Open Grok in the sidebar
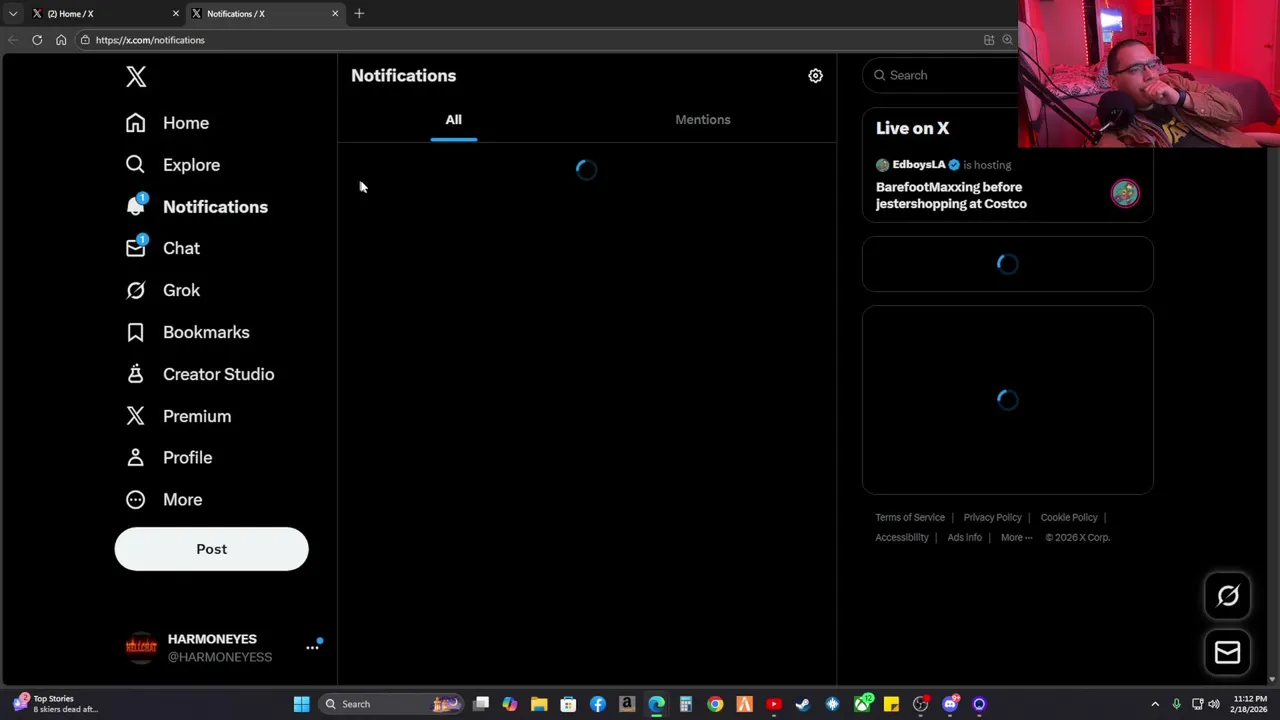 [162, 290]
